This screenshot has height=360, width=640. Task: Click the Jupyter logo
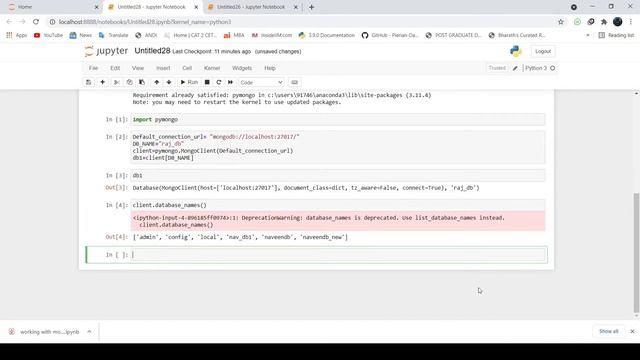(106, 51)
